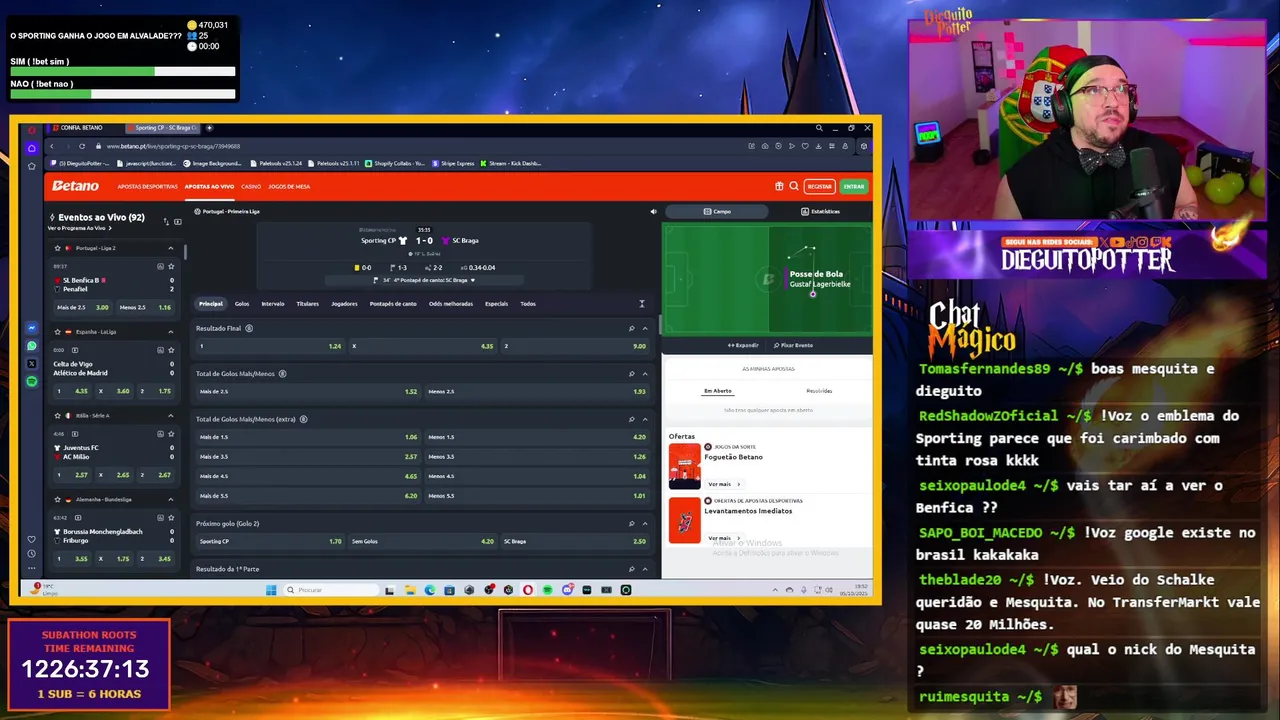Switch to Jogadores markets tab

tap(344, 304)
